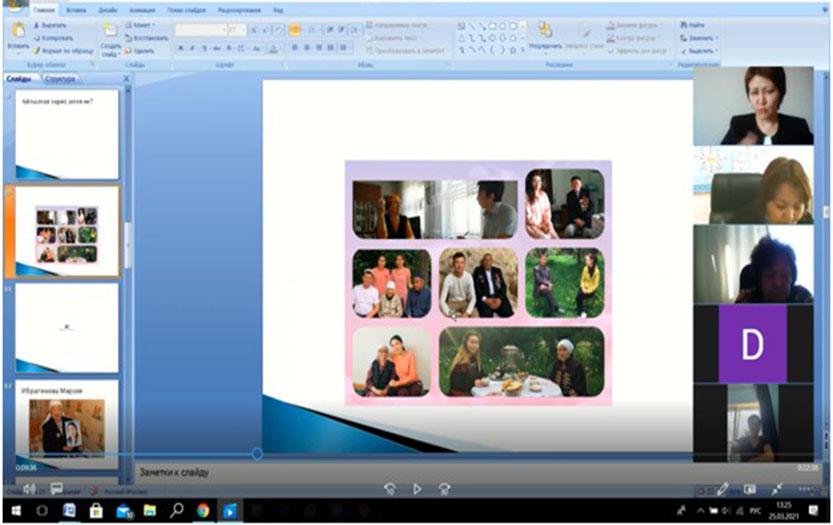
Task: Toggle the numbered list button
Action: click(x=313, y=30)
